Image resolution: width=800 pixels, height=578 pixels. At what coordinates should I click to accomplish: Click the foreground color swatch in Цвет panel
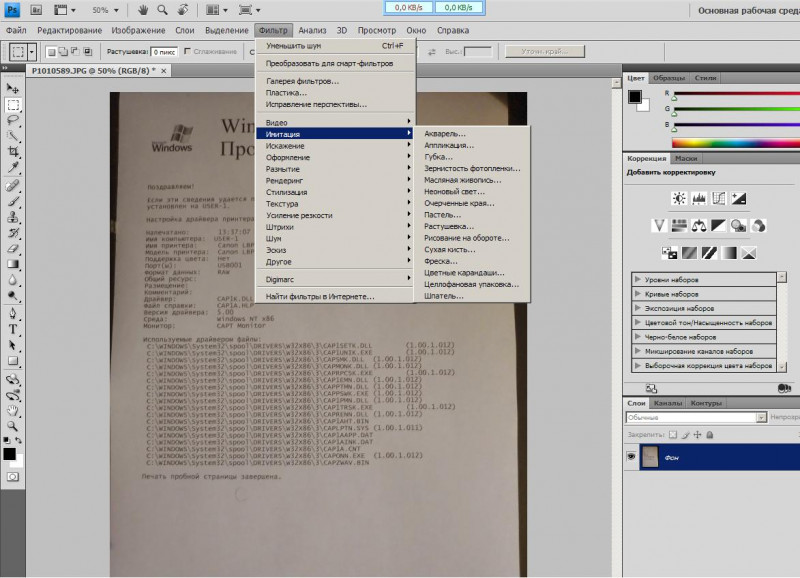[635, 96]
